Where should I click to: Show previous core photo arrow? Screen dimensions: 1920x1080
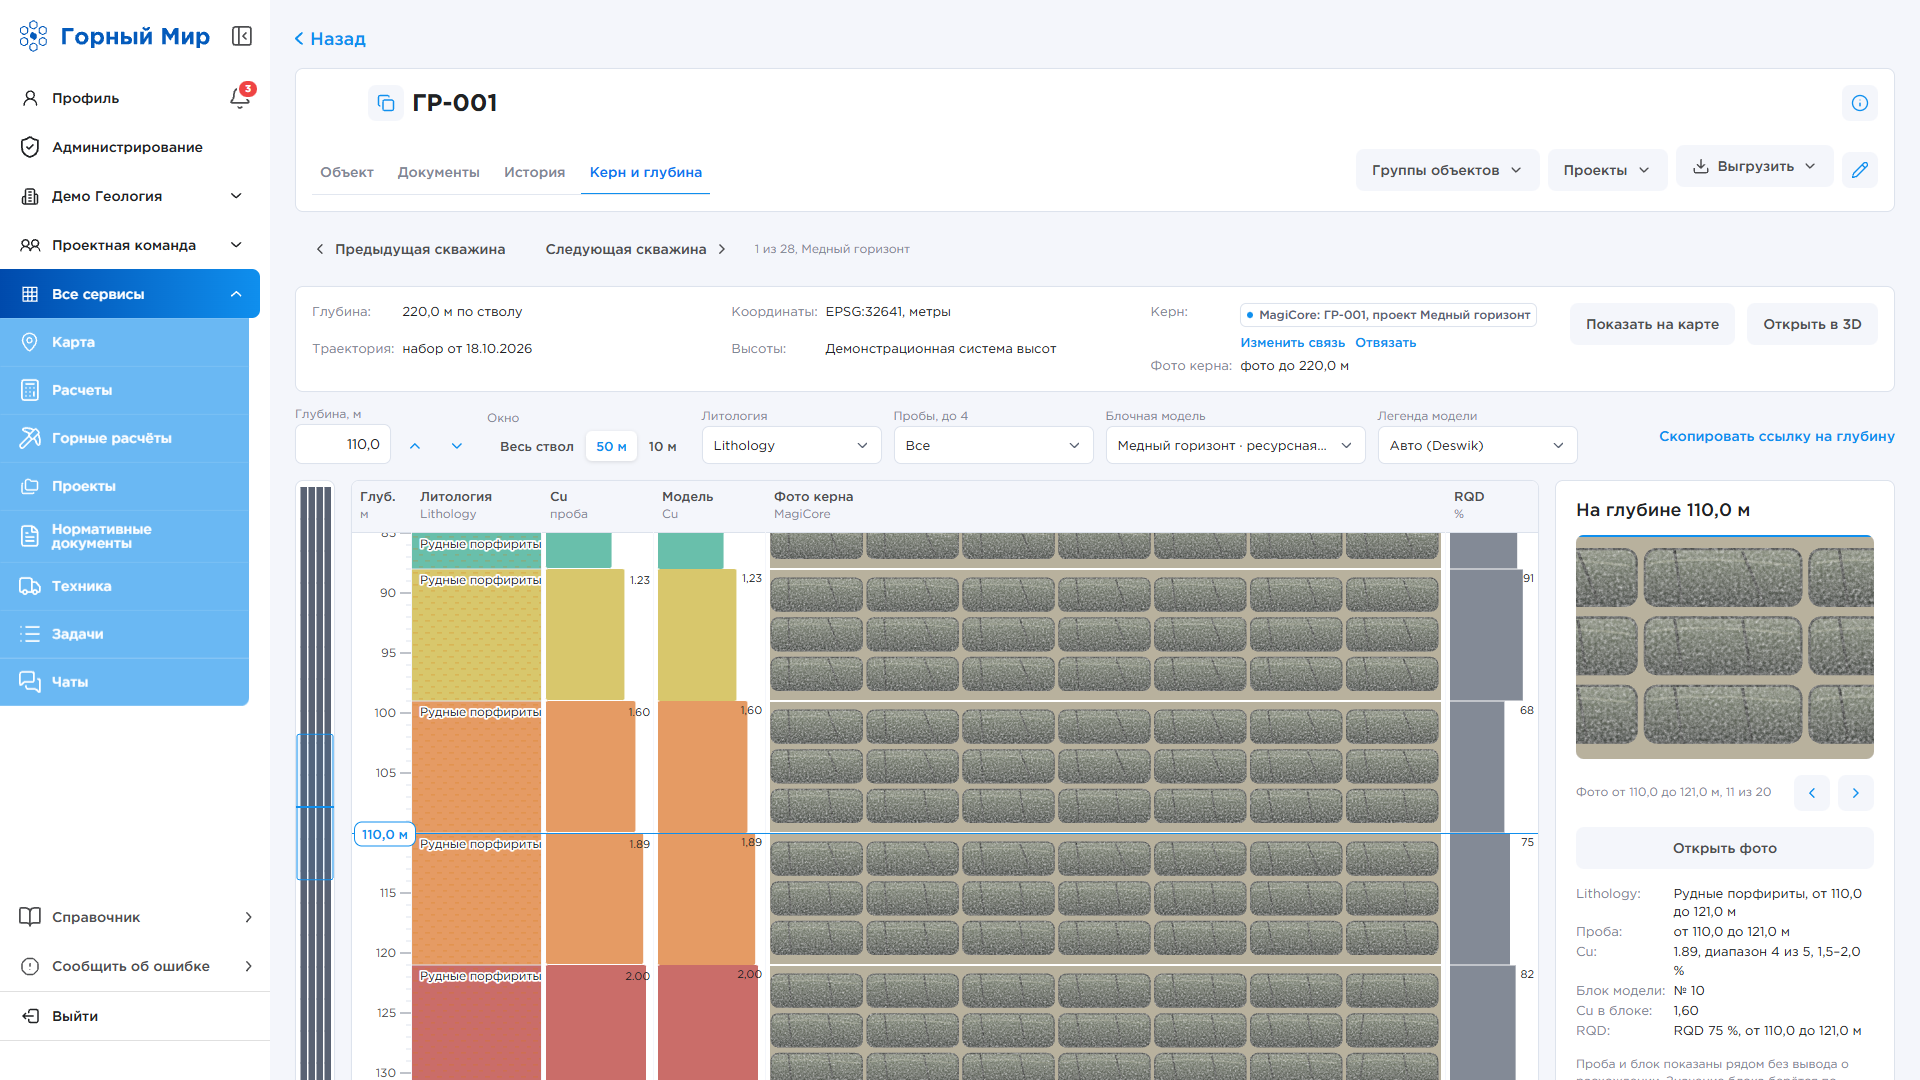pos(1811,793)
